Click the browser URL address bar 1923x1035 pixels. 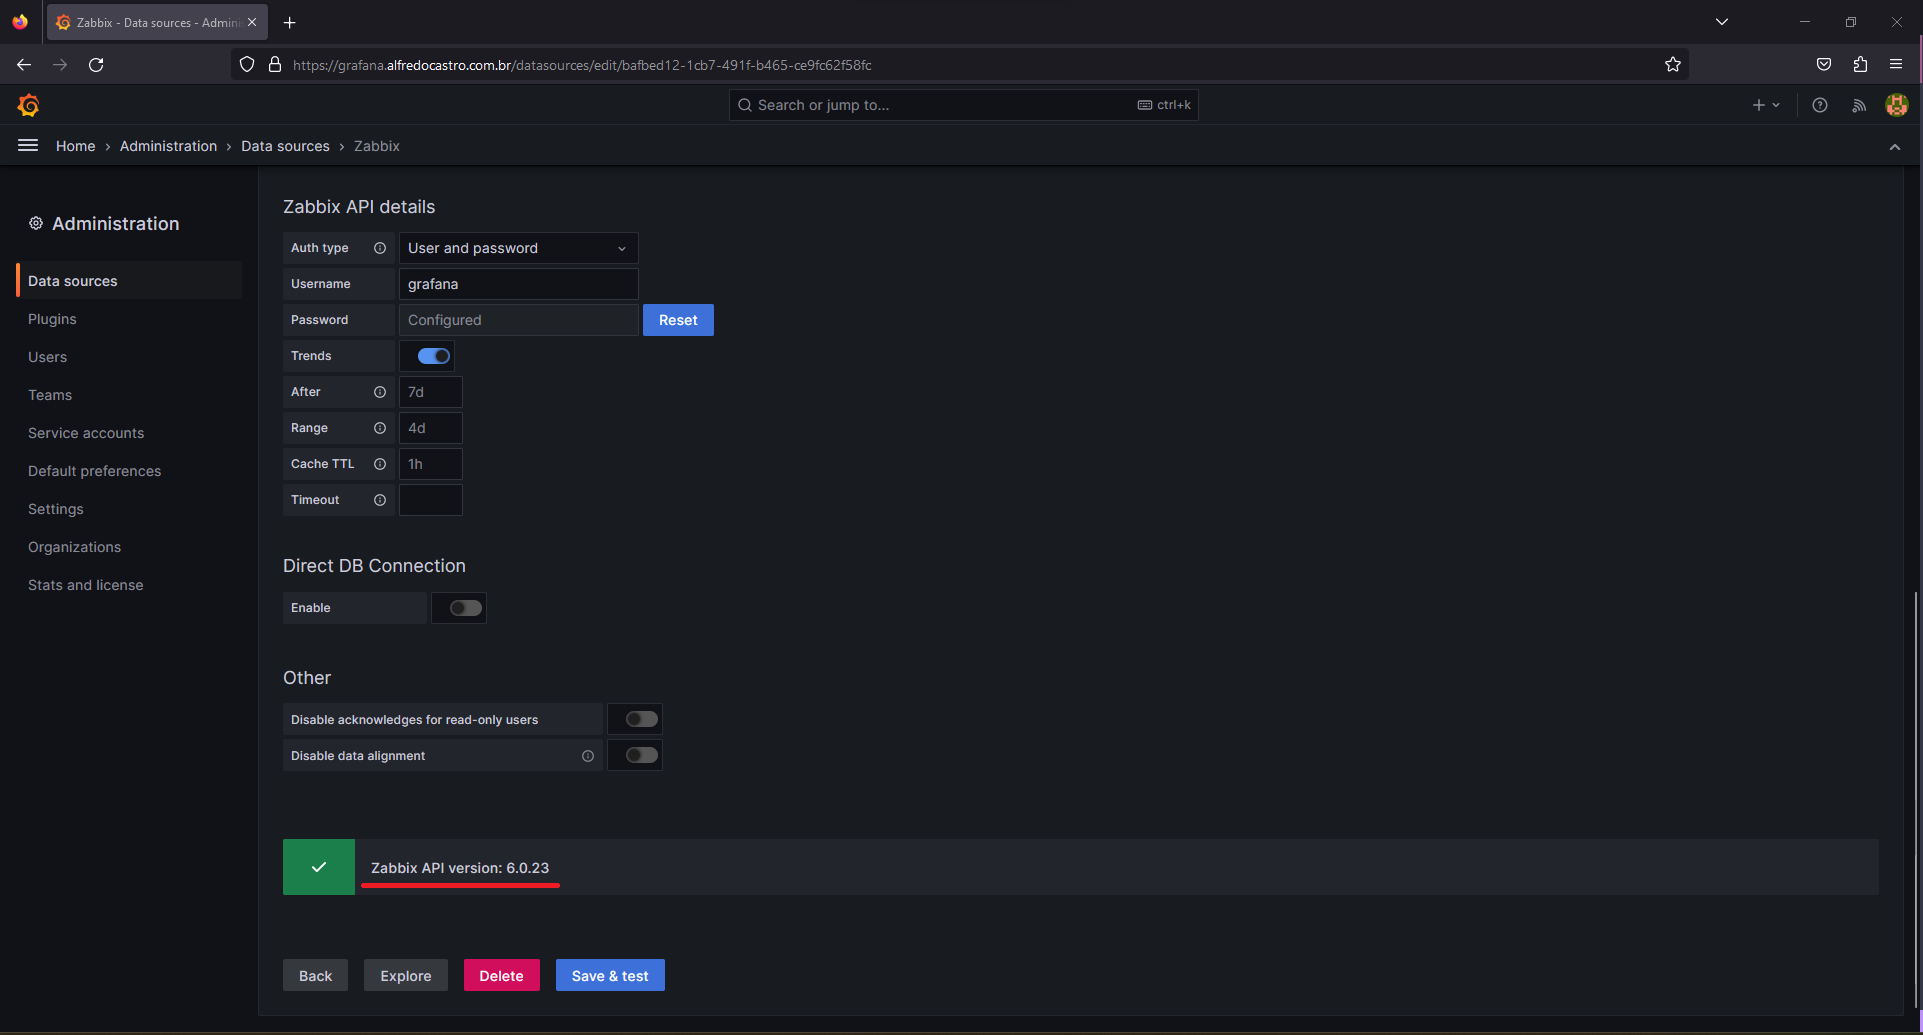click(960, 65)
